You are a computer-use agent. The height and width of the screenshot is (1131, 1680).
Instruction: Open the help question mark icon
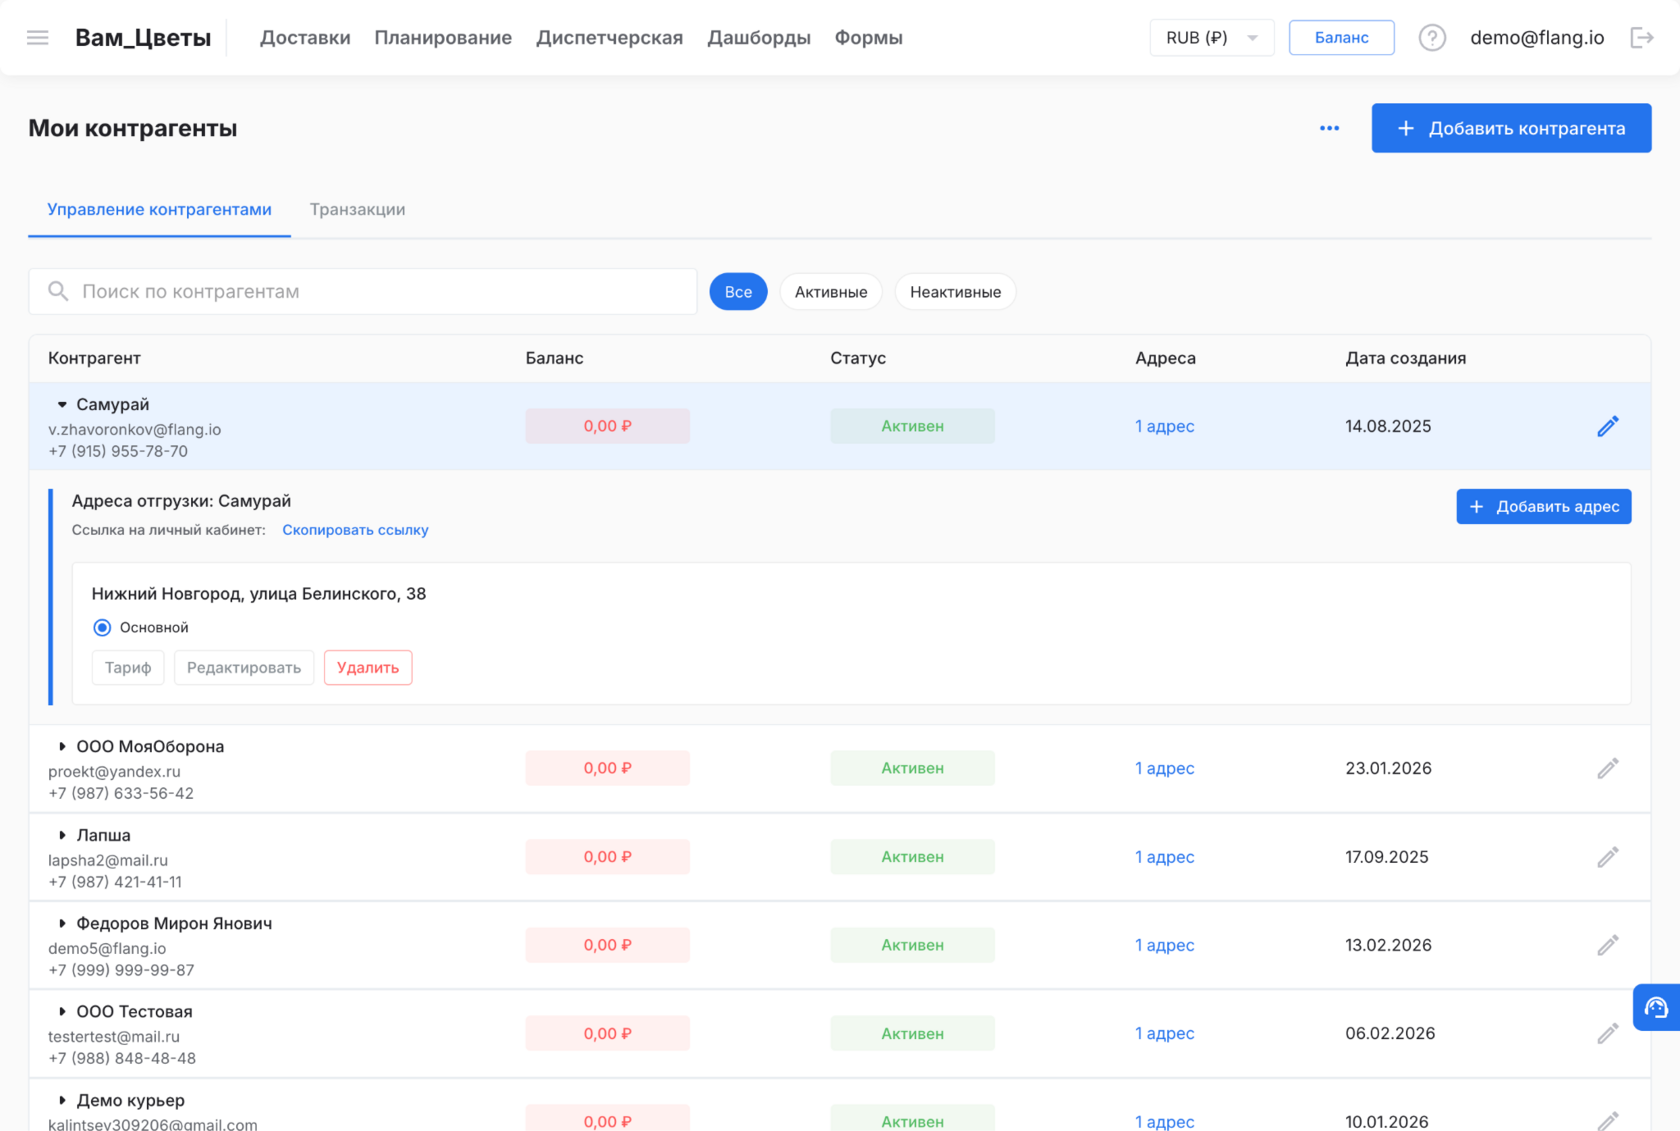click(x=1432, y=37)
